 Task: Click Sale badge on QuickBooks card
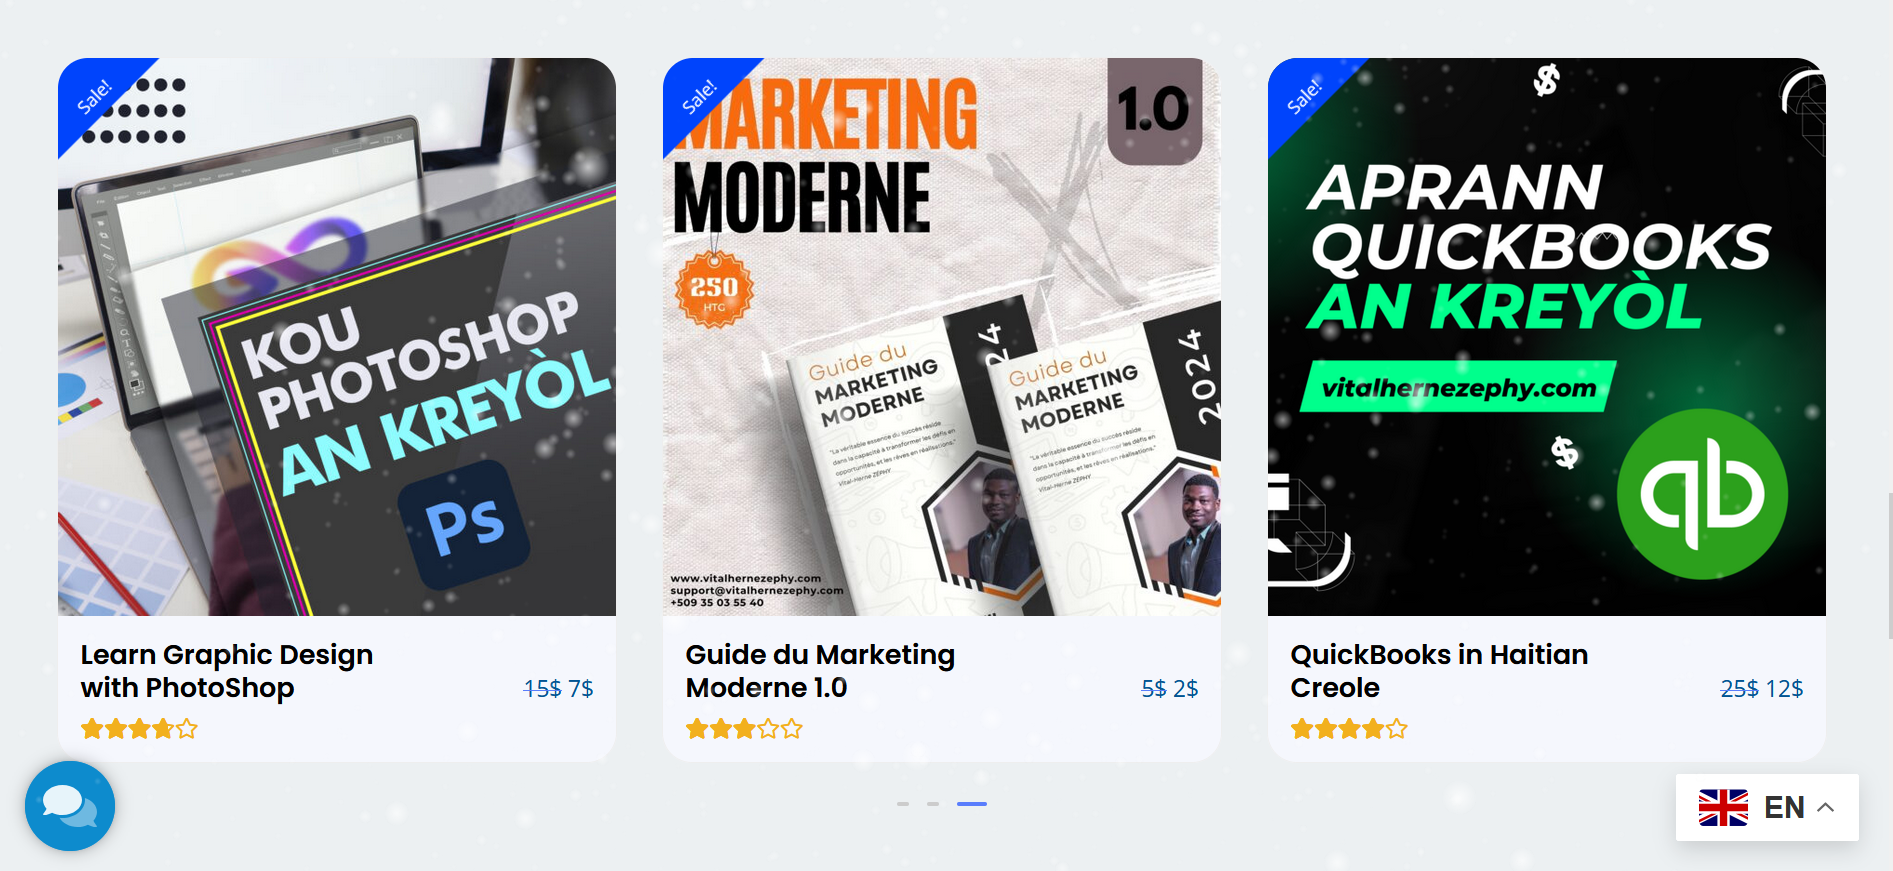[x=1307, y=97]
